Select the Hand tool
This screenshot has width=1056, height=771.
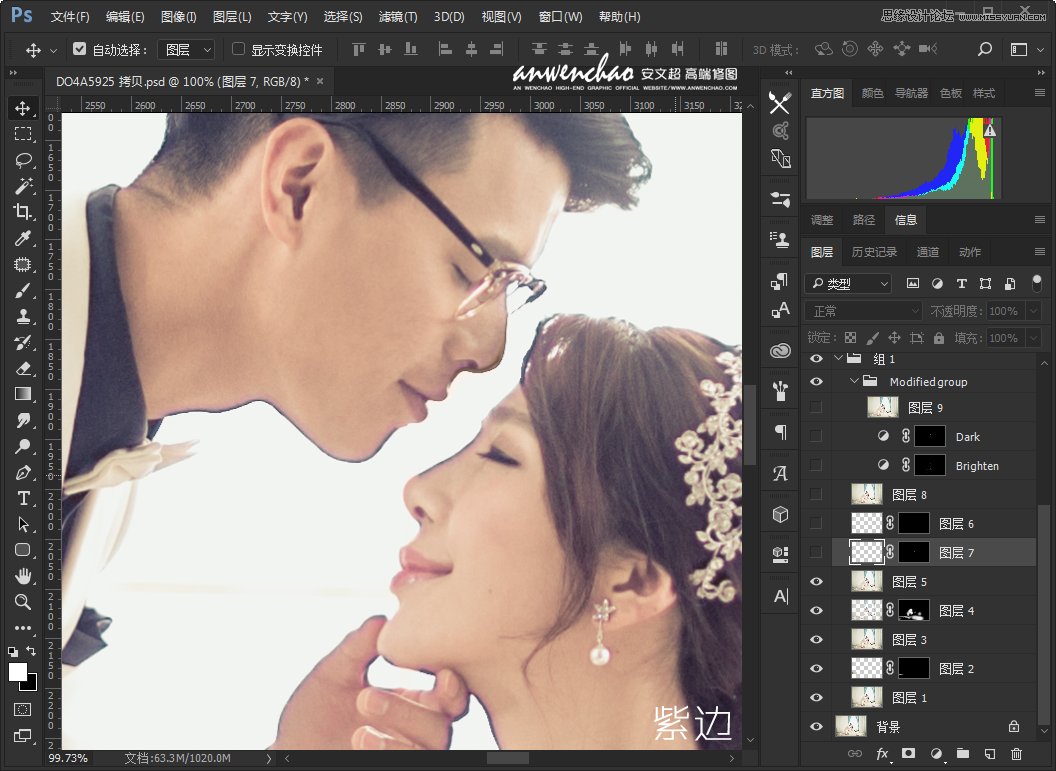pyautogui.click(x=22, y=578)
